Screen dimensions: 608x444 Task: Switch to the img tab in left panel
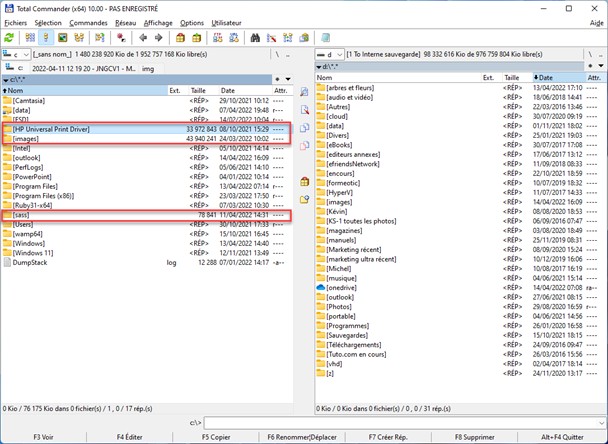coord(147,65)
